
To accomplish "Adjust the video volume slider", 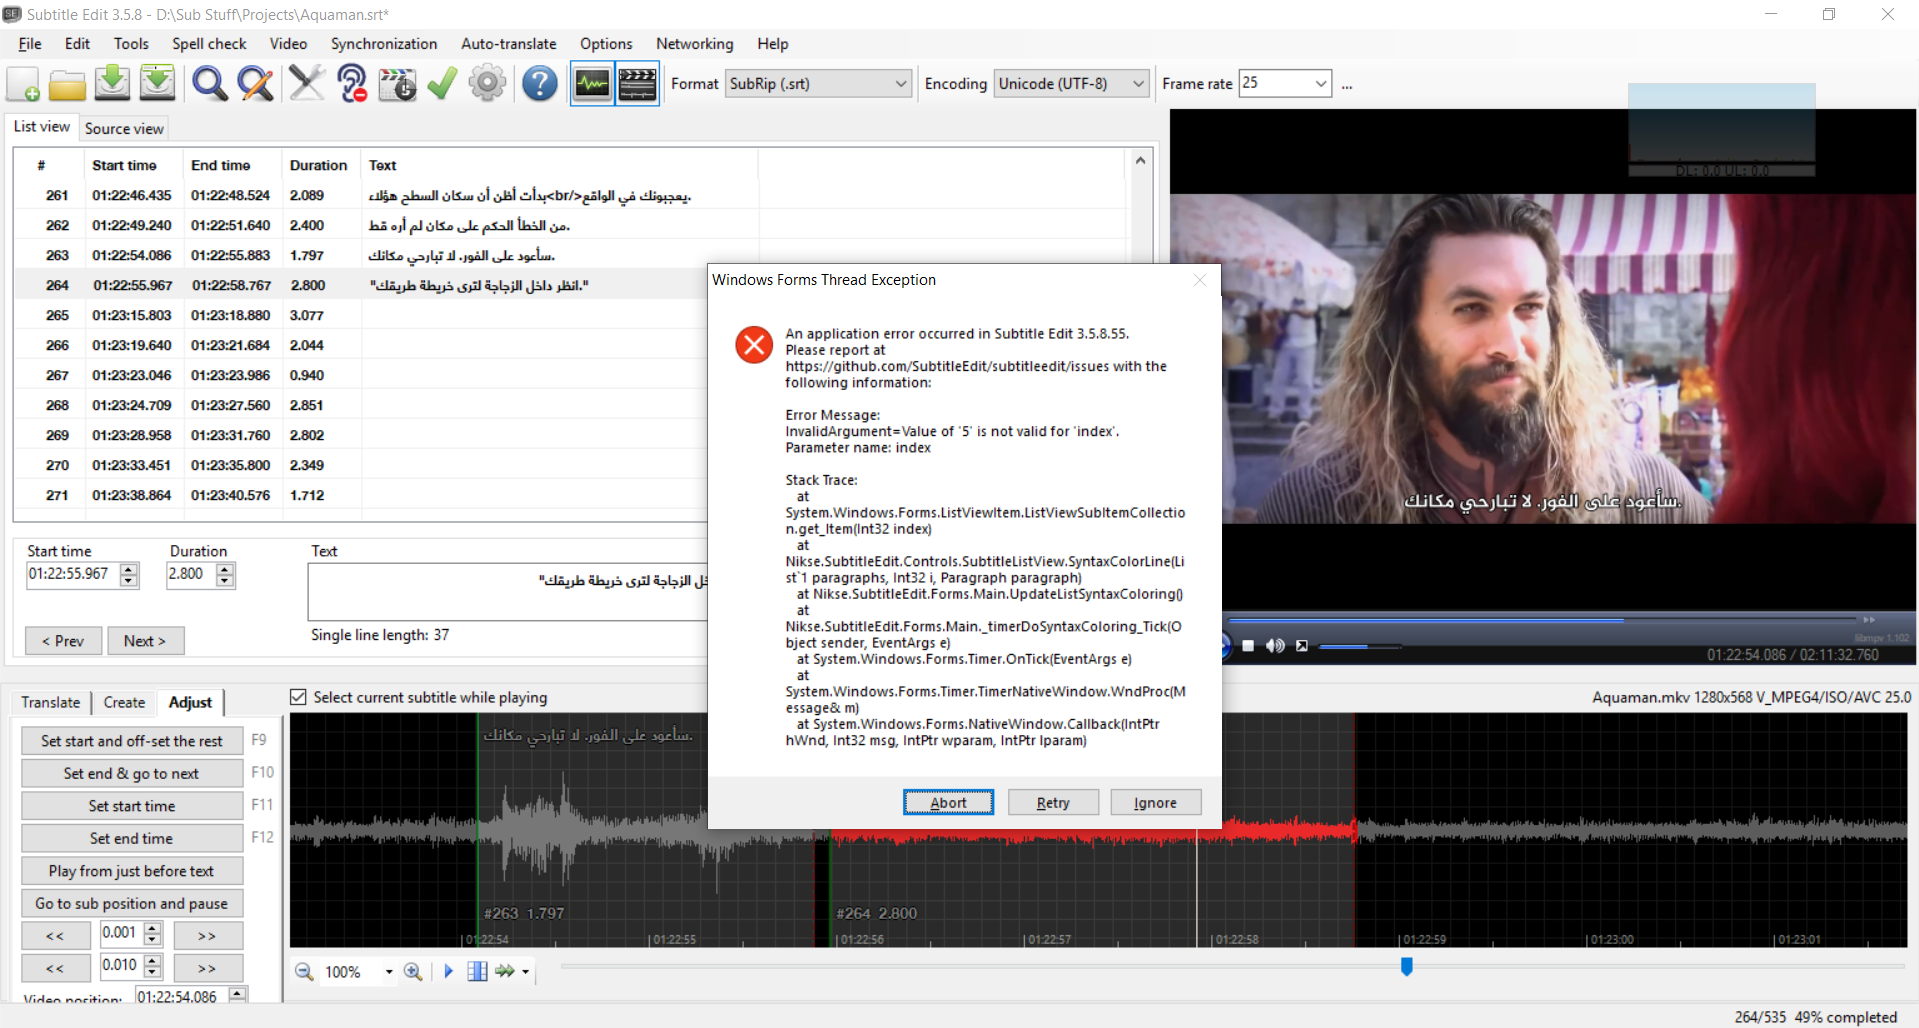I will pos(1359,647).
